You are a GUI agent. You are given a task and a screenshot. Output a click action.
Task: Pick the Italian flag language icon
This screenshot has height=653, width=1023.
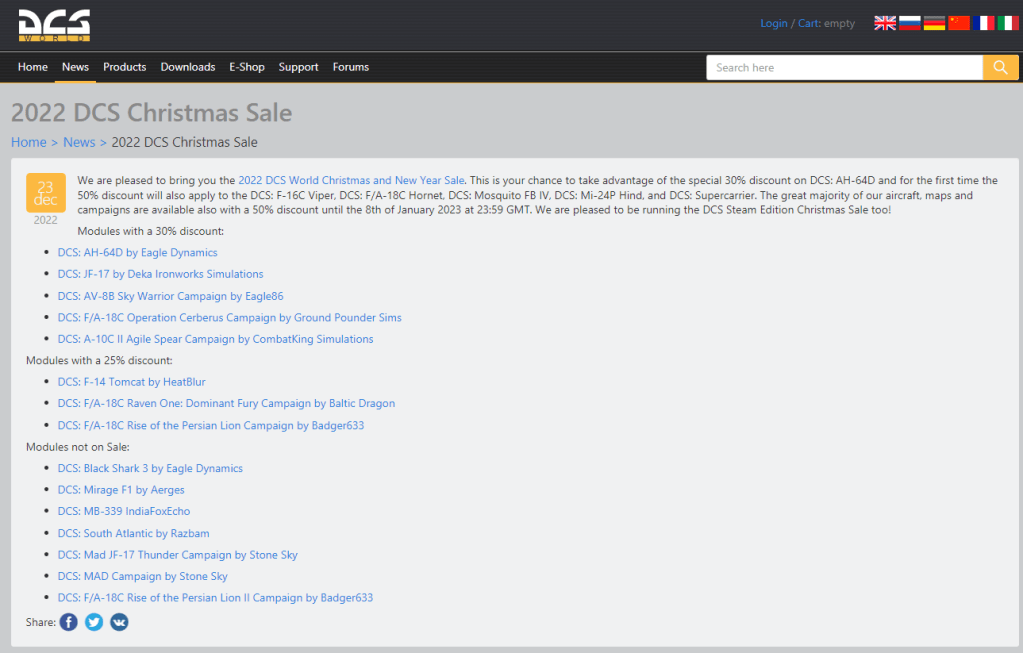[1008, 23]
